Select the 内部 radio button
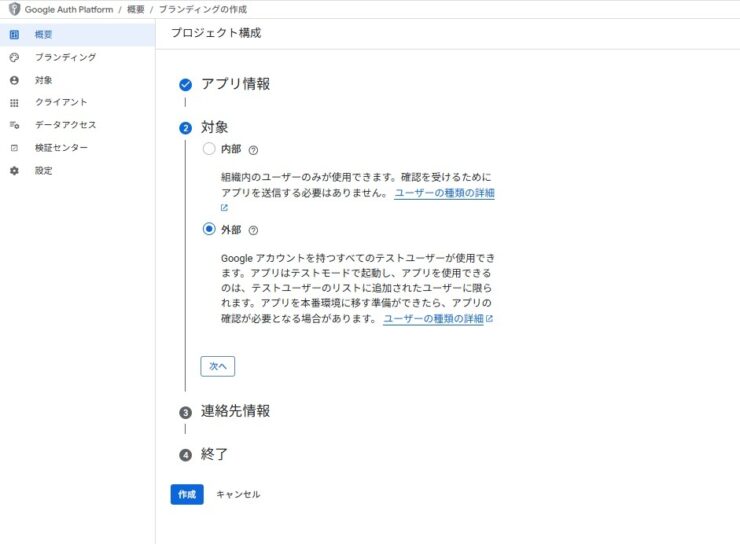The image size is (740, 544). pyautogui.click(x=209, y=149)
